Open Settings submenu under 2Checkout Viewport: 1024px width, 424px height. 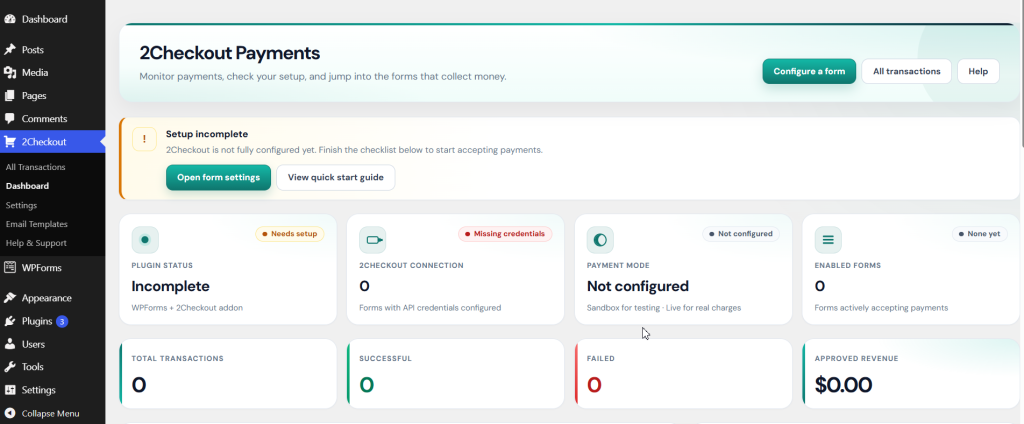point(22,205)
